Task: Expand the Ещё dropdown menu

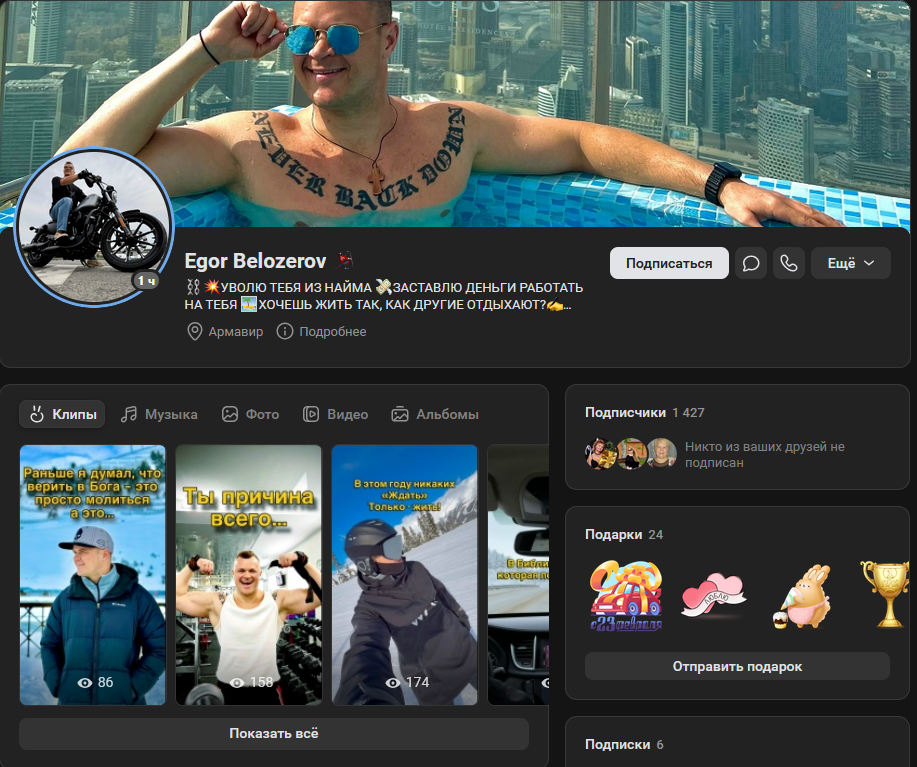Action: [850, 263]
